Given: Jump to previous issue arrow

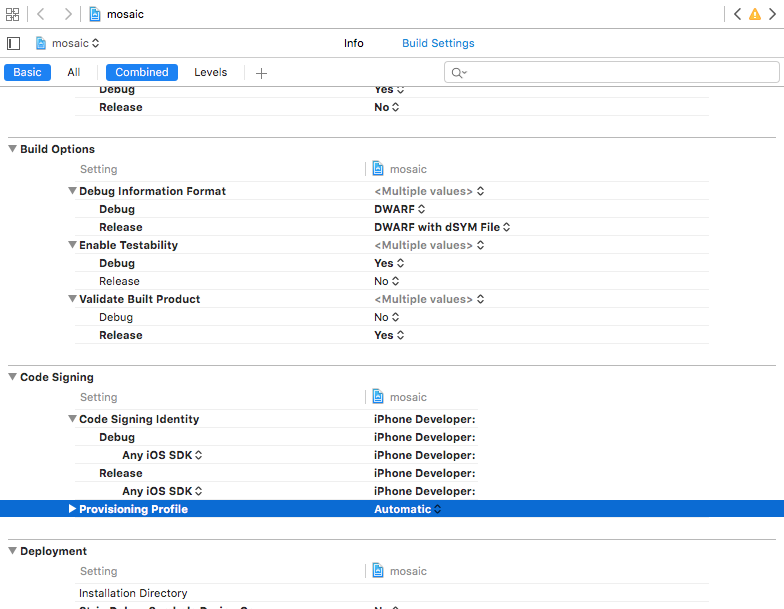Looking at the screenshot, I should [737, 14].
